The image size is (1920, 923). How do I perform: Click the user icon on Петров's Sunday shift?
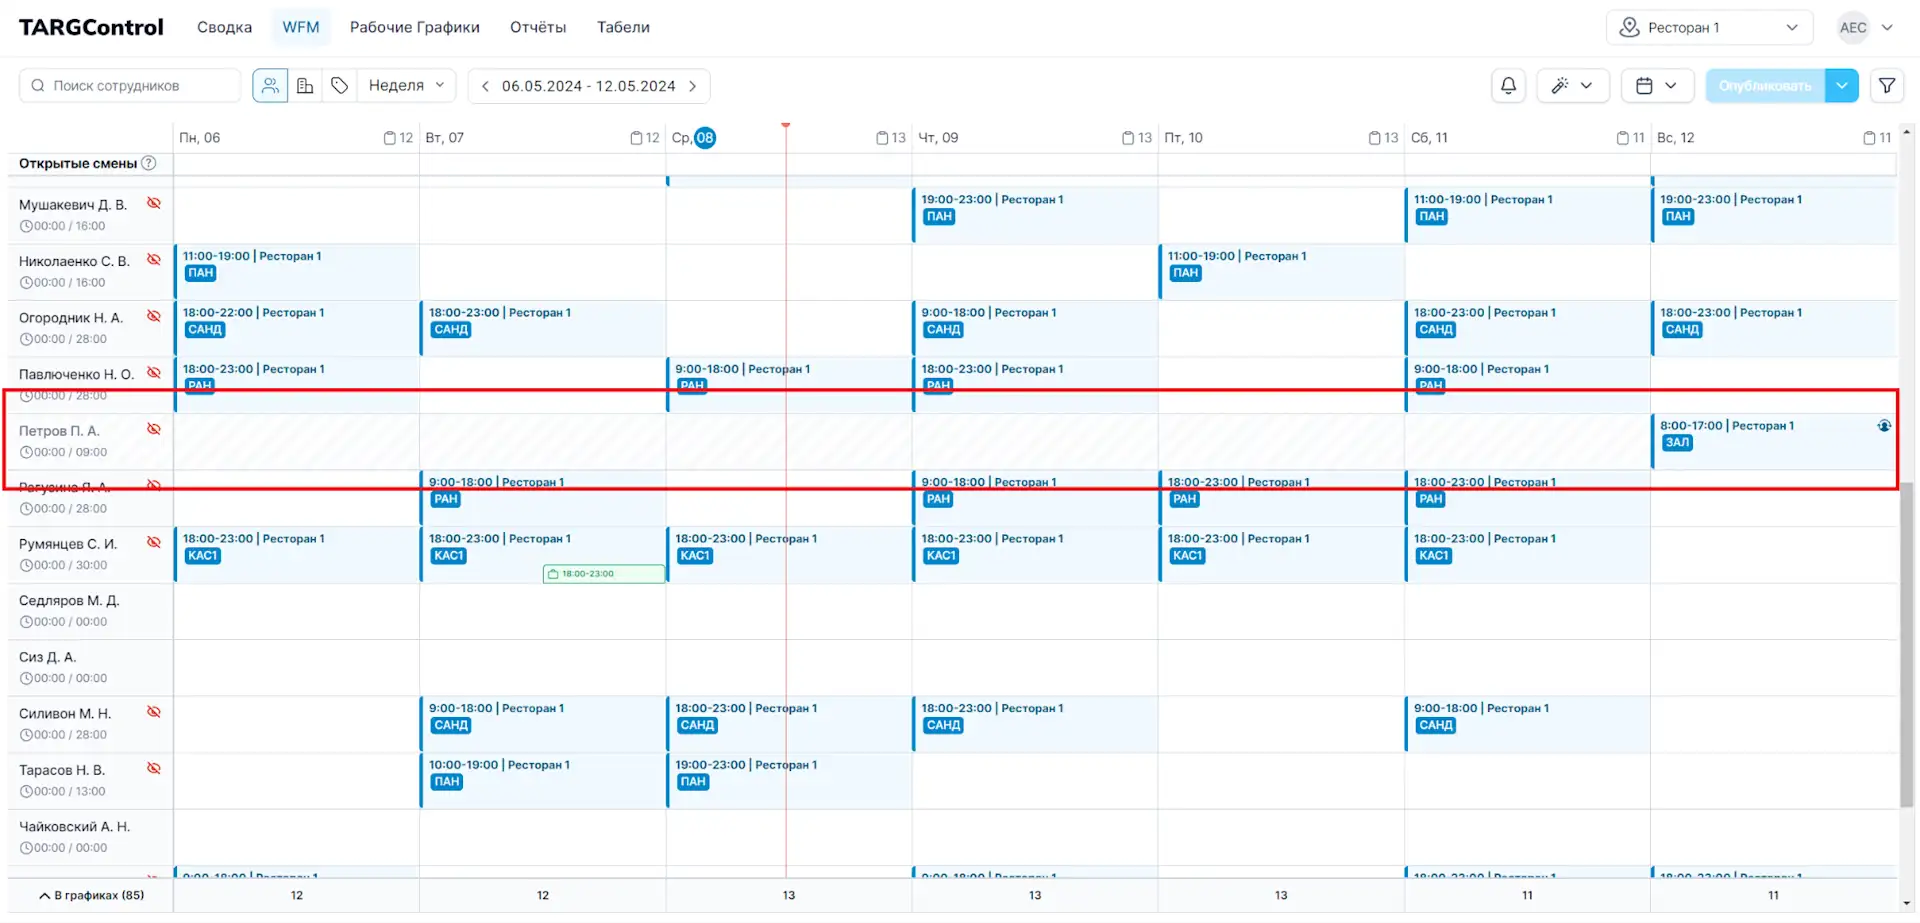point(1884,426)
